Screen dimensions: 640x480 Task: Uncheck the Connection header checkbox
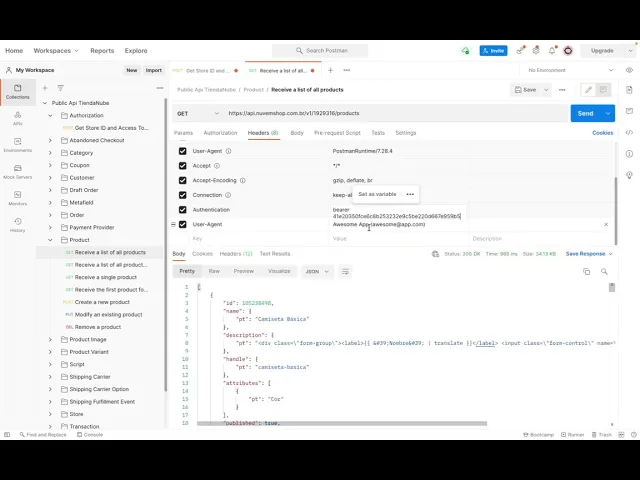[x=182, y=195]
